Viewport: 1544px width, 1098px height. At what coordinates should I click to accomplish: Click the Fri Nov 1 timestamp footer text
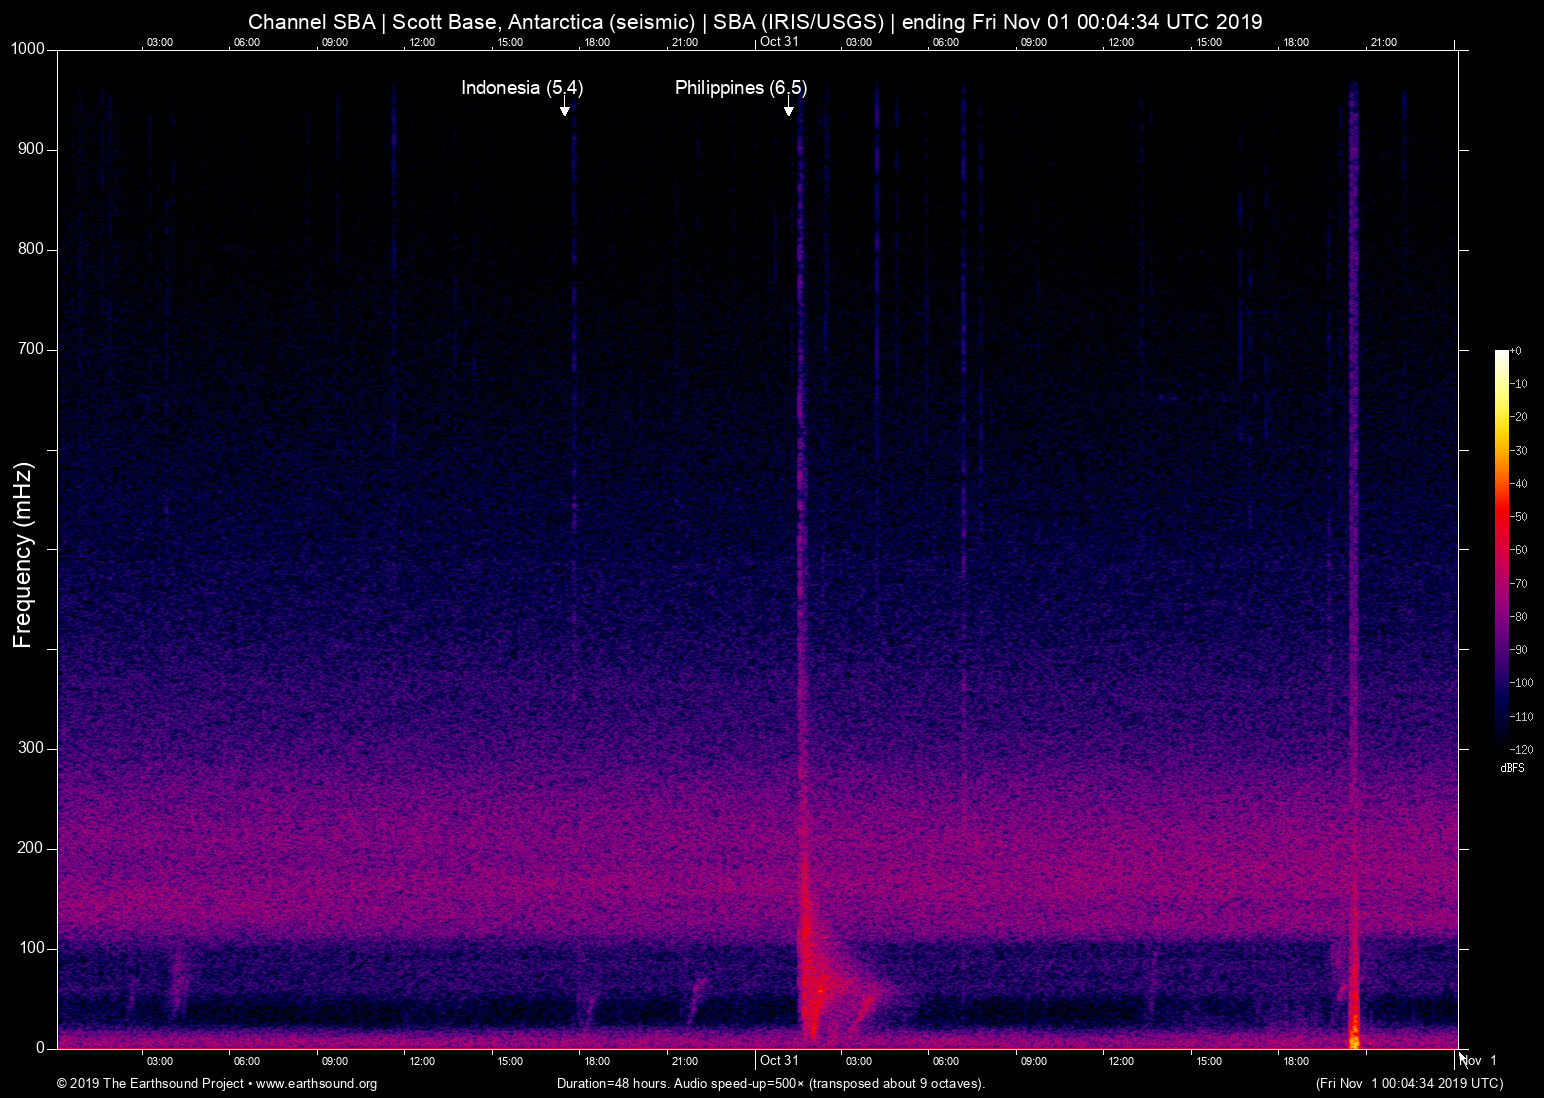pyautogui.click(x=1407, y=1084)
